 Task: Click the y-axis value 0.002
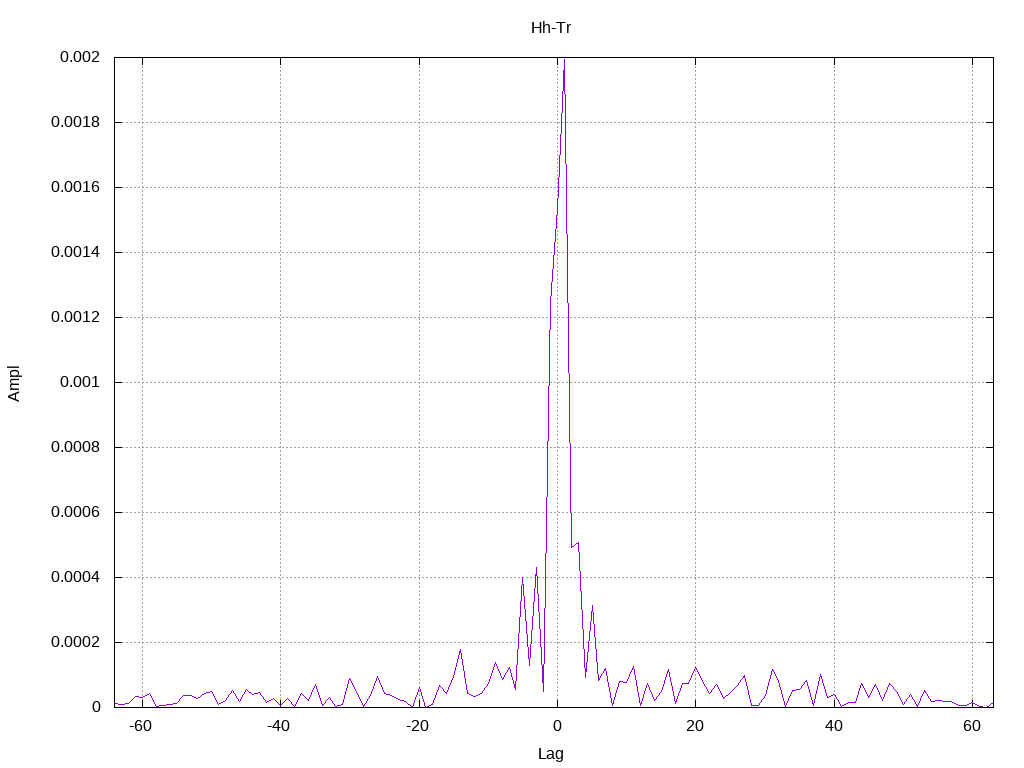(x=80, y=57)
